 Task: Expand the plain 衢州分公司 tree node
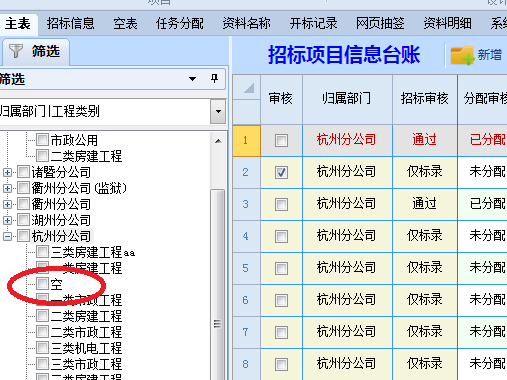click(x=7, y=204)
